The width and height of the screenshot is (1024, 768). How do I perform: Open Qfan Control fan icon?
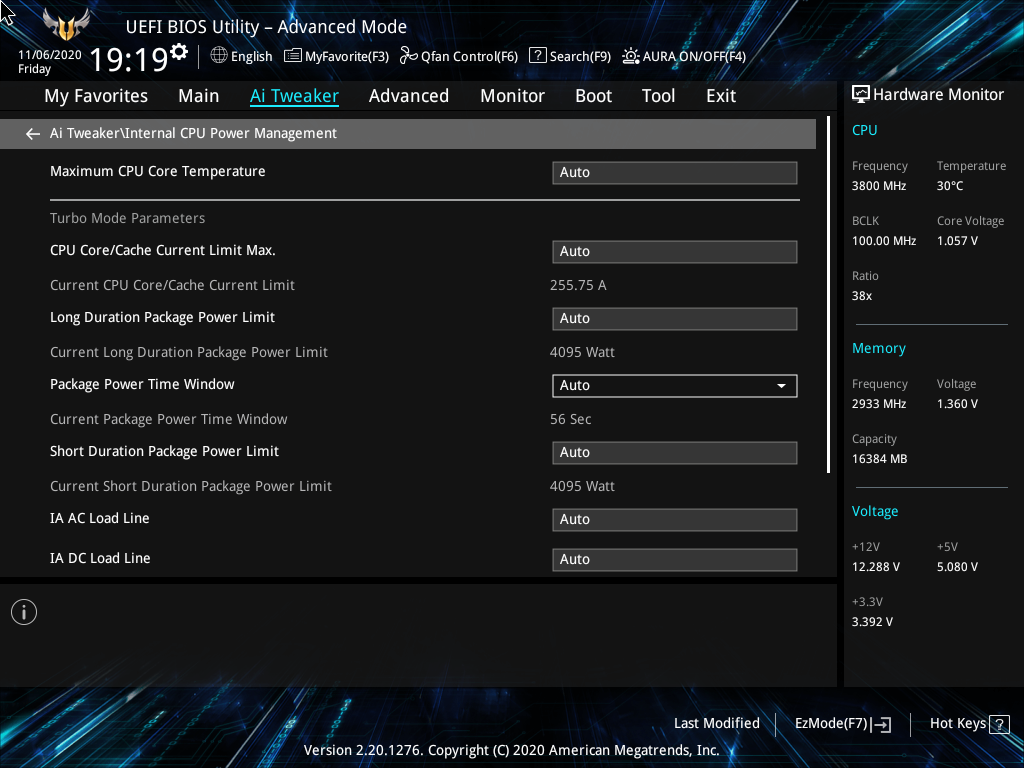(408, 56)
